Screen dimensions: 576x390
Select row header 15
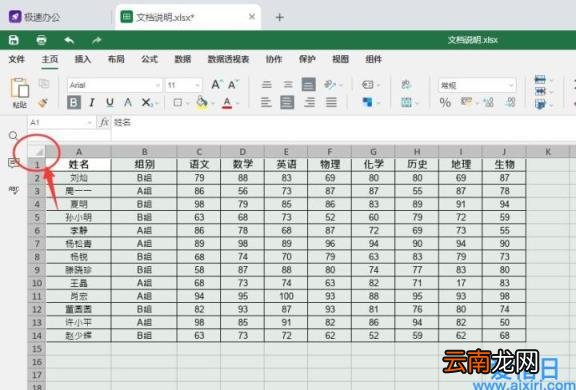coord(37,349)
